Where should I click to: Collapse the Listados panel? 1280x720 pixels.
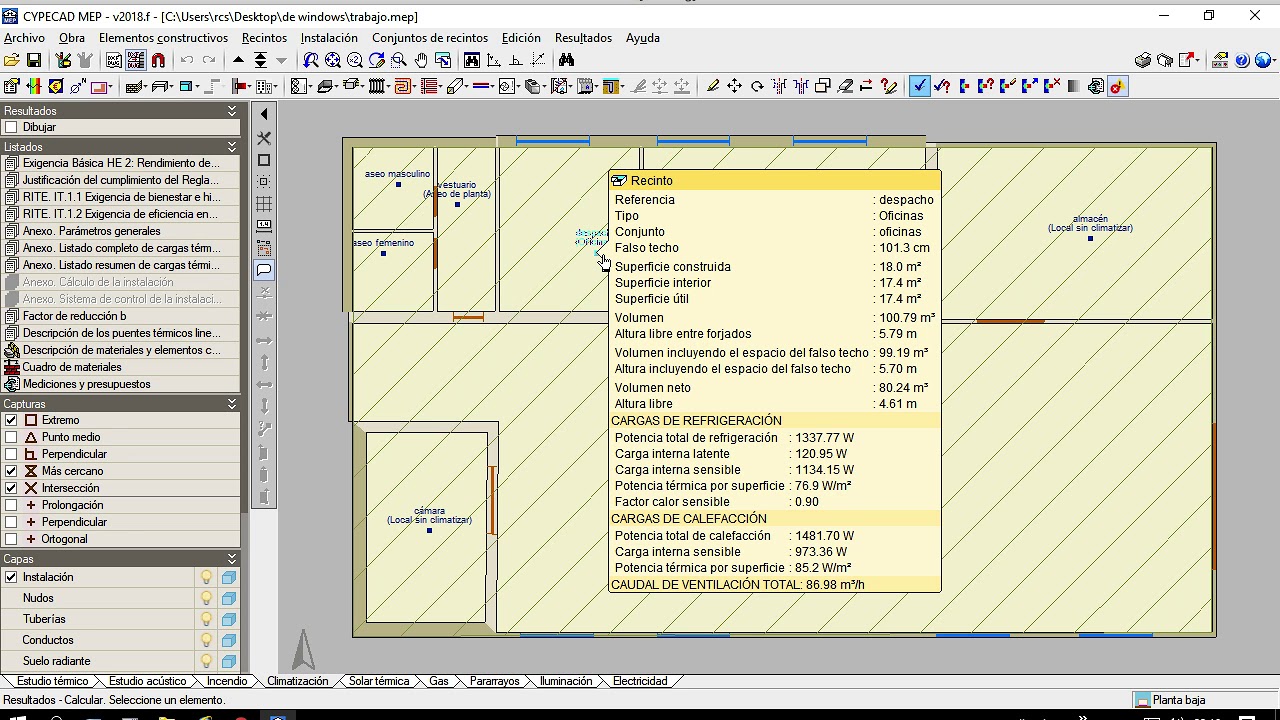pos(232,147)
